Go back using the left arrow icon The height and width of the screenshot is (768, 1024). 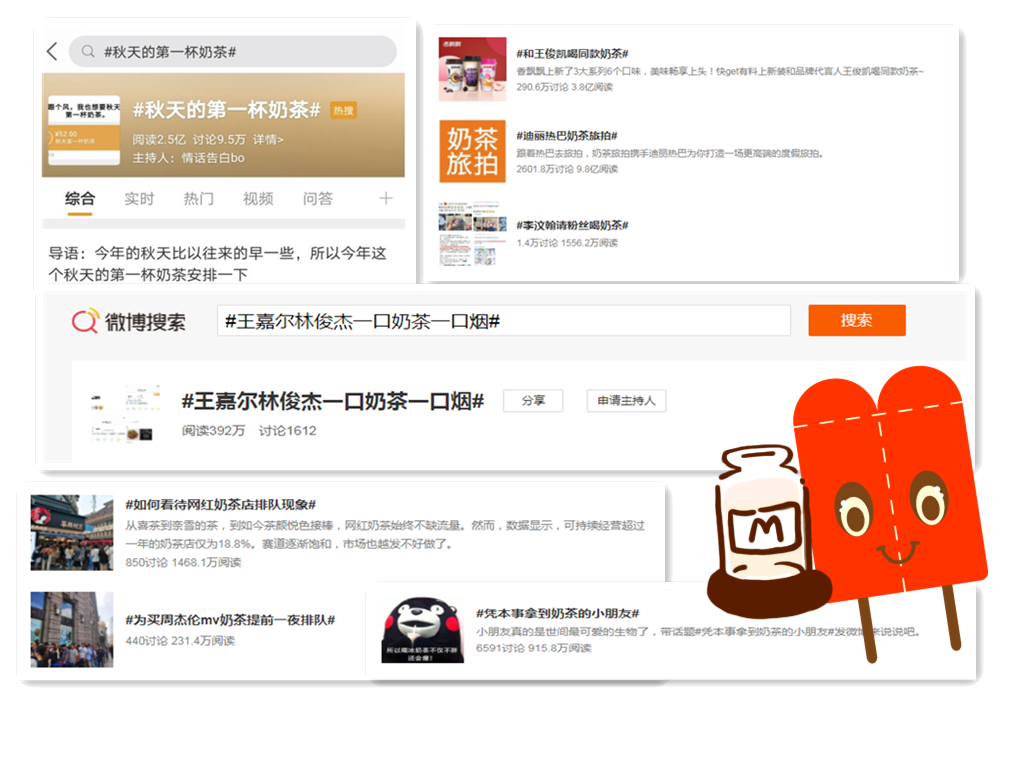[52, 52]
